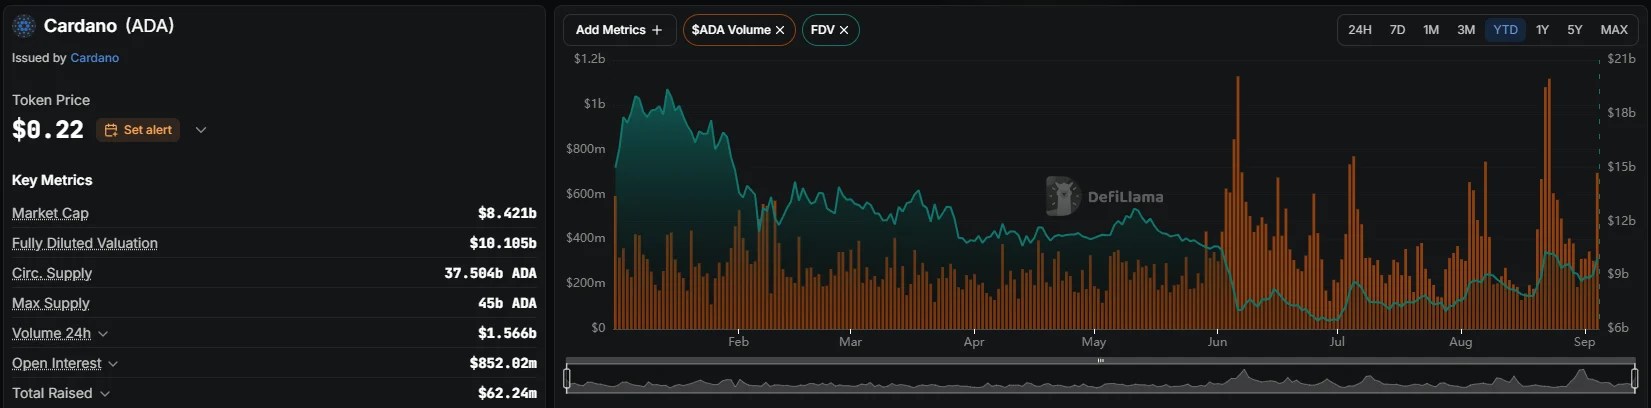Click the $1.2b left axis label
The image size is (1651, 408).
pos(589,59)
